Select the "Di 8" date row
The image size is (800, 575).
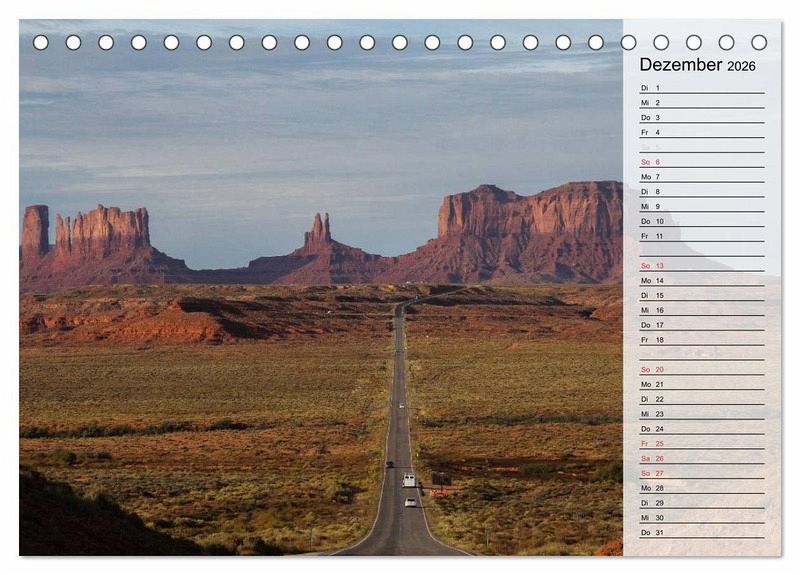(x=702, y=191)
